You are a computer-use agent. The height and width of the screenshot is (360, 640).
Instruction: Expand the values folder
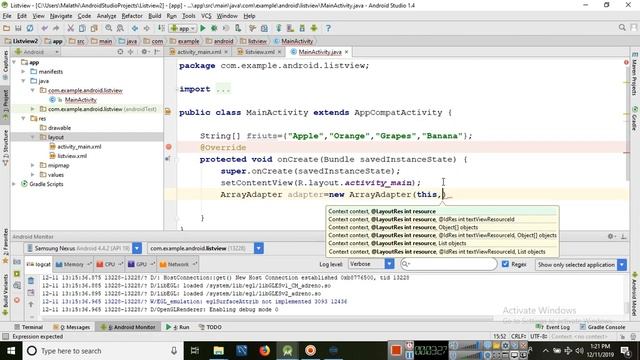click(33, 175)
